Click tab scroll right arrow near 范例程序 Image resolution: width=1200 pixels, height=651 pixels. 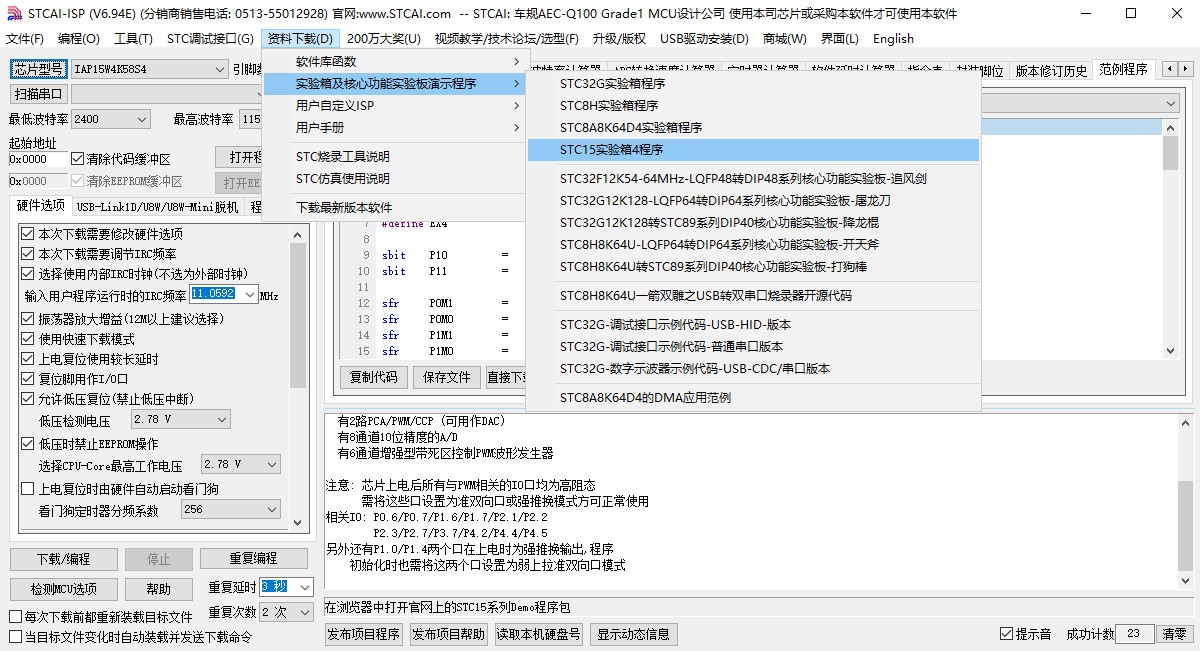(1183, 70)
